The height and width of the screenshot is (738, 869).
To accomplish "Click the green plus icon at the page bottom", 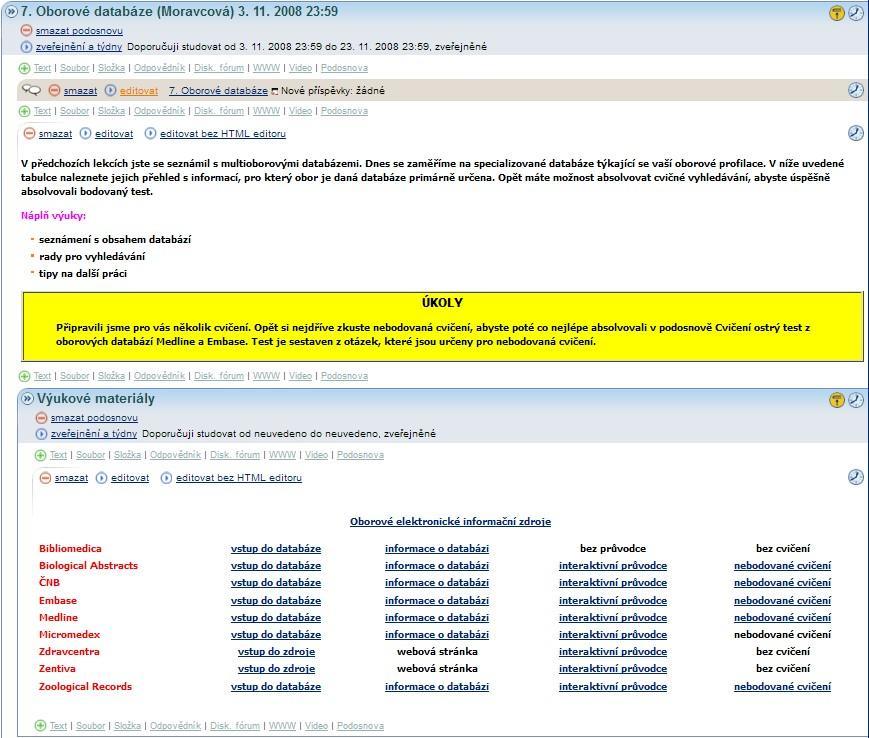I will 40,726.
